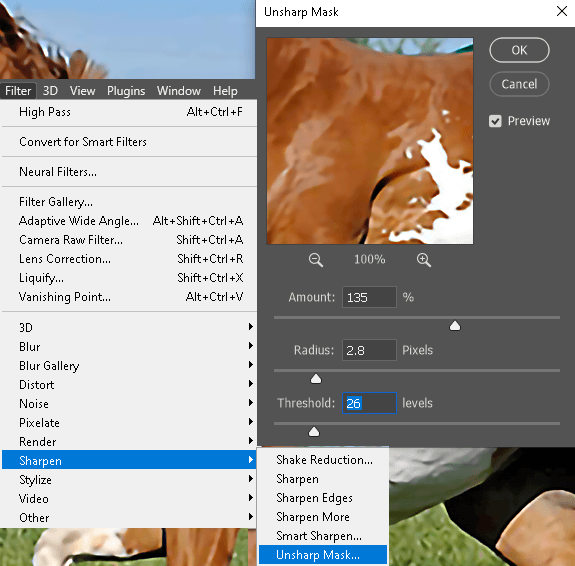Image resolution: width=575 pixels, height=566 pixels.
Task: Toggle the Preview checkbox
Action: coord(495,121)
